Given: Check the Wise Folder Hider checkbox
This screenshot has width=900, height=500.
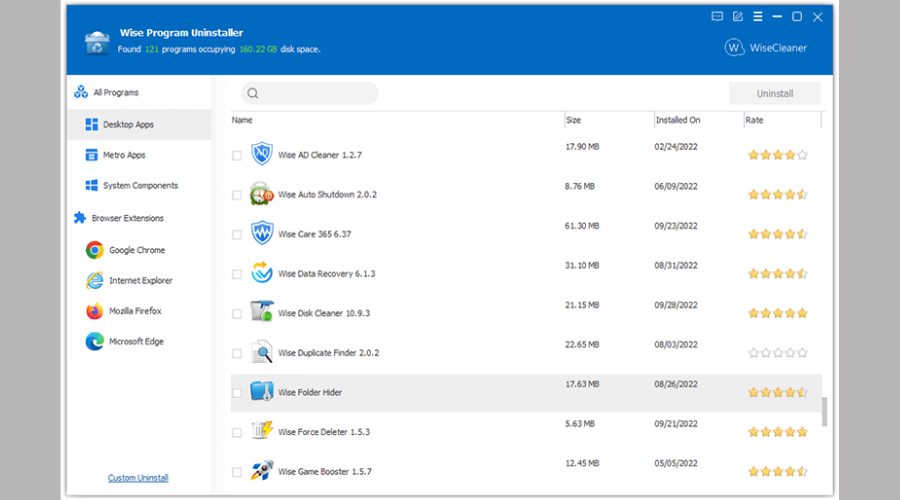Looking at the screenshot, I should 237,393.
